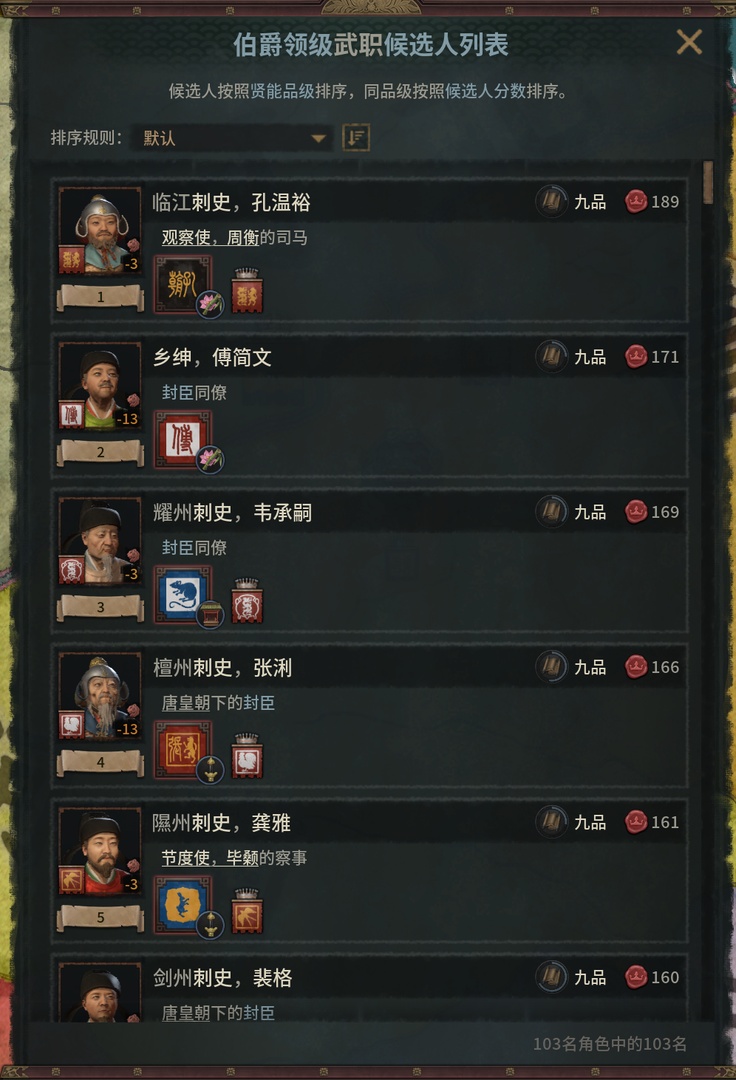Click 张浰's red house coat of arms

(182, 749)
